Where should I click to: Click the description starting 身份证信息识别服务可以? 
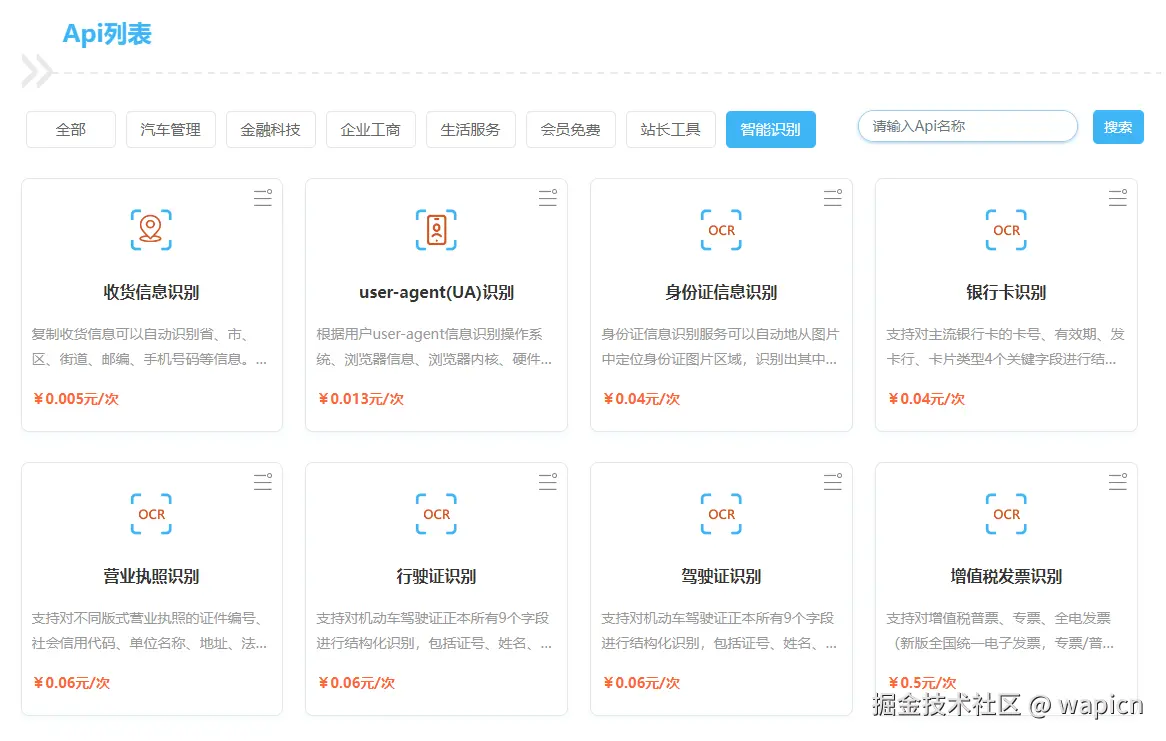(720, 347)
